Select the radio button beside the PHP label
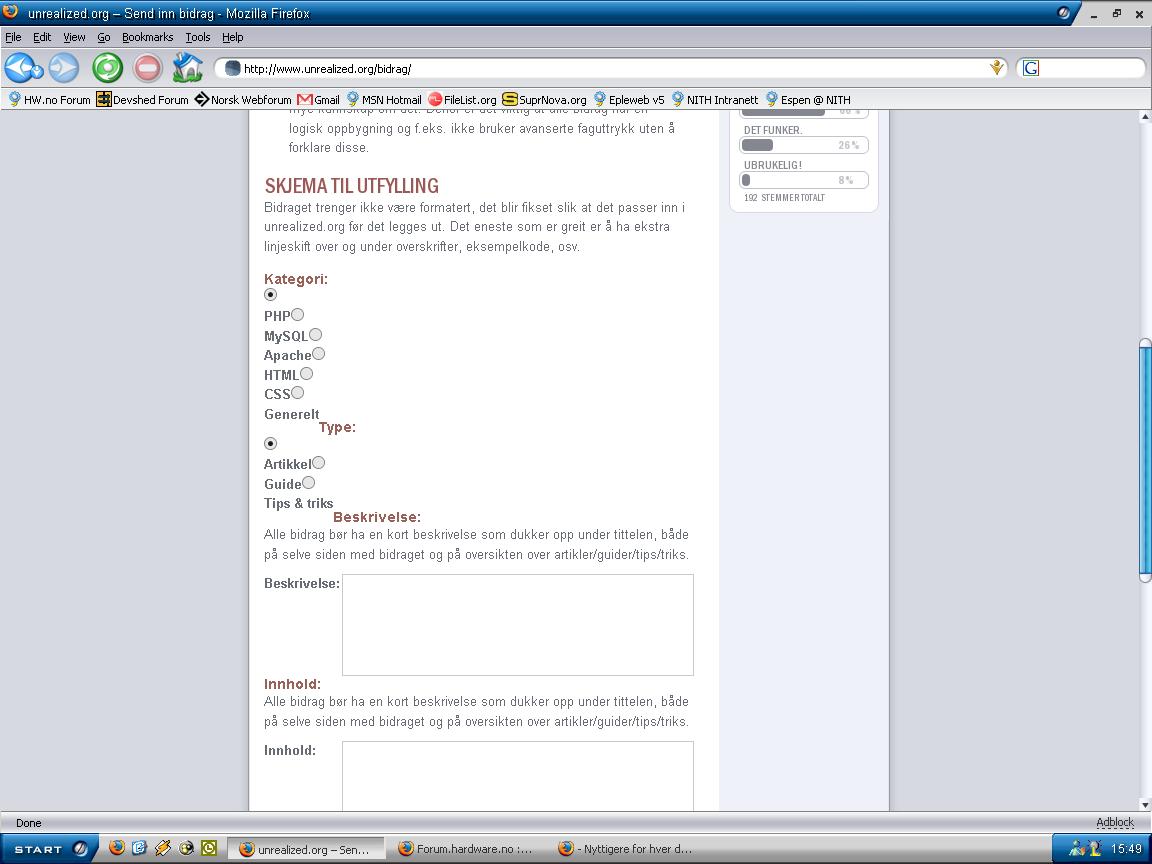 [298, 314]
